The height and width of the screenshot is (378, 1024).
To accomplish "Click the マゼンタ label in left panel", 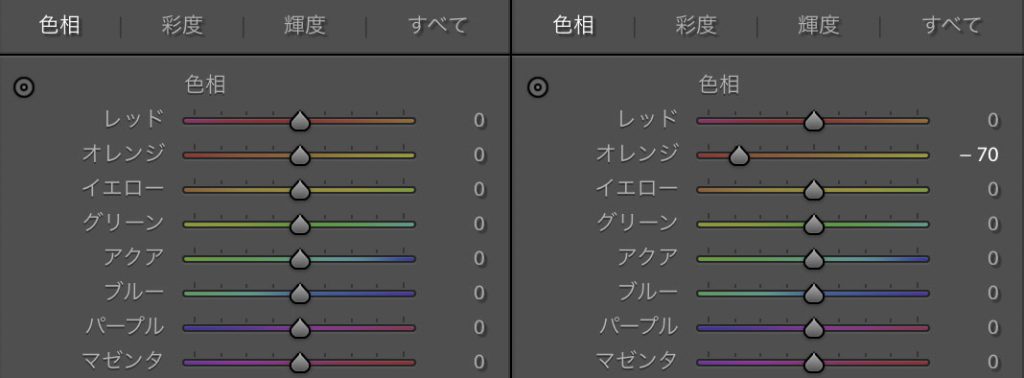I will 123,361.
